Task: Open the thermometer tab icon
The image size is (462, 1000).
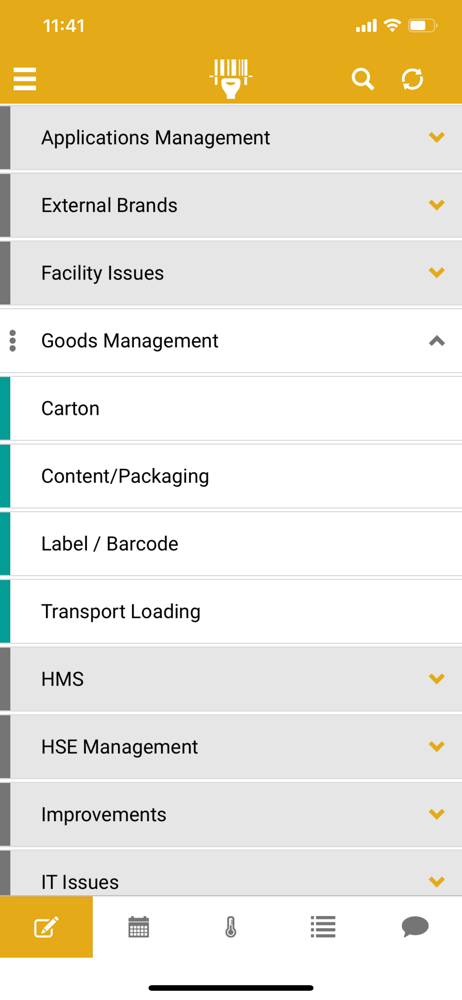Action: [230, 927]
